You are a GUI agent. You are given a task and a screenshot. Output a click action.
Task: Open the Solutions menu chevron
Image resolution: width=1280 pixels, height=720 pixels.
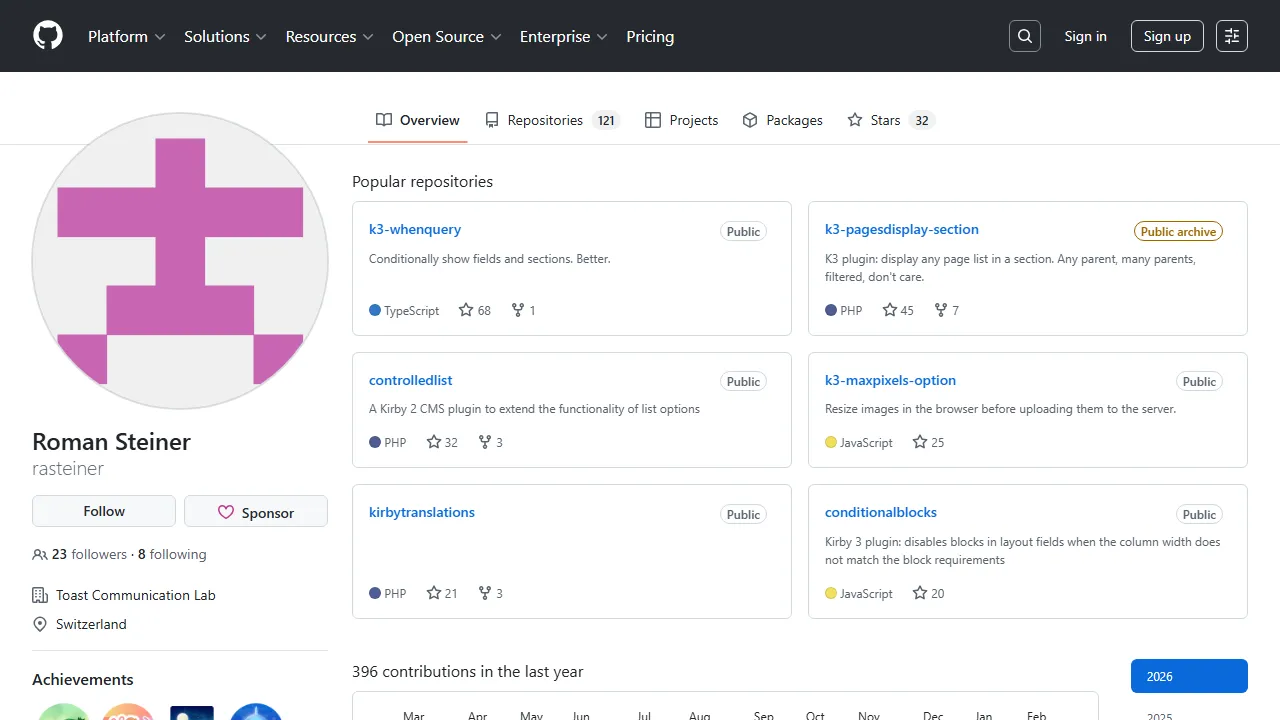click(x=261, y=37)
